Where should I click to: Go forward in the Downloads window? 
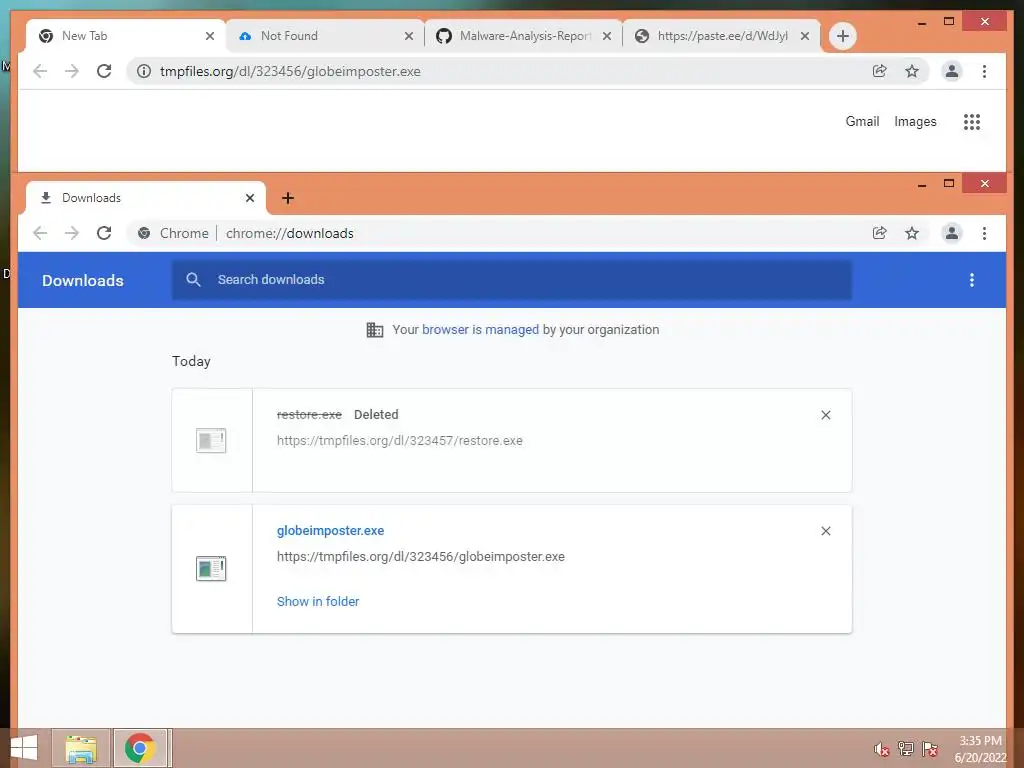(72, 233)
